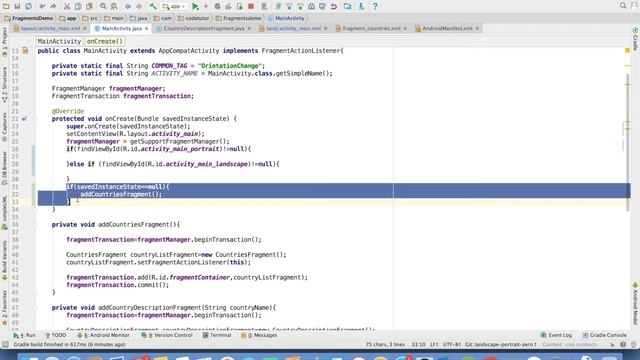Viewport: 640px width, 360px height.
Task: Toggle tool window buttons at bottom-left corner
Action: tap(5, 344)
